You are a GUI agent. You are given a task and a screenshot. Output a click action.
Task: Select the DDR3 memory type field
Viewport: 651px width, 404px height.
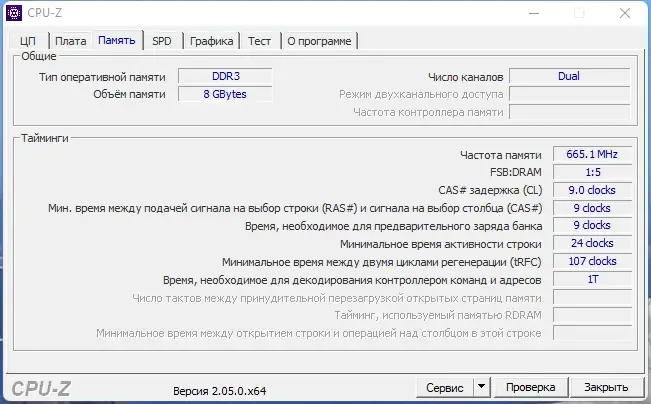(x=225, y=76)
